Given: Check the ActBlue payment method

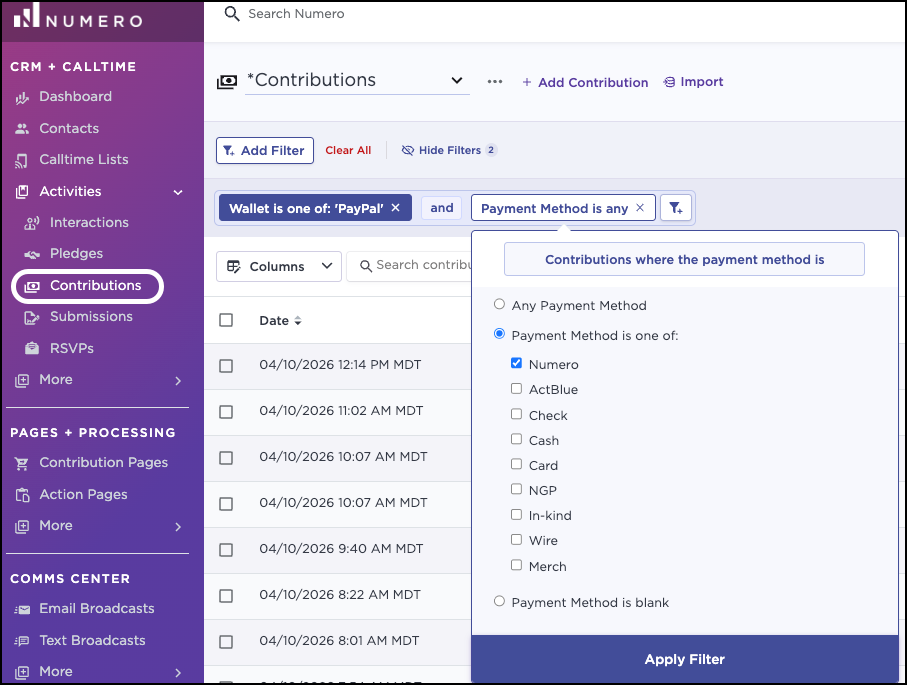Looking at the screenshot, I should pos(517,389).
